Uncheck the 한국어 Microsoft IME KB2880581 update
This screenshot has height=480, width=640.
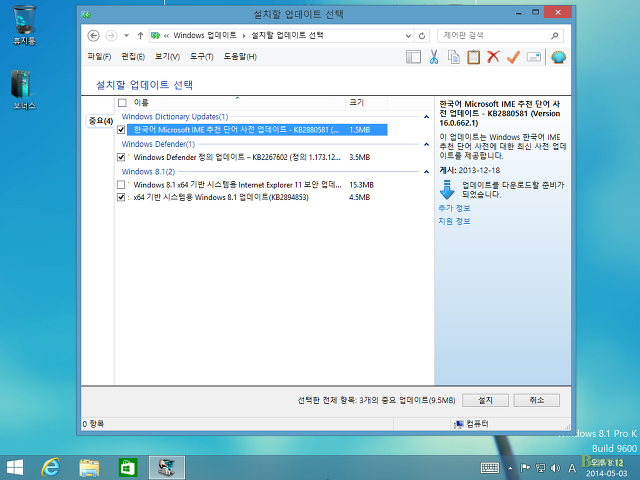pos(121,130)
